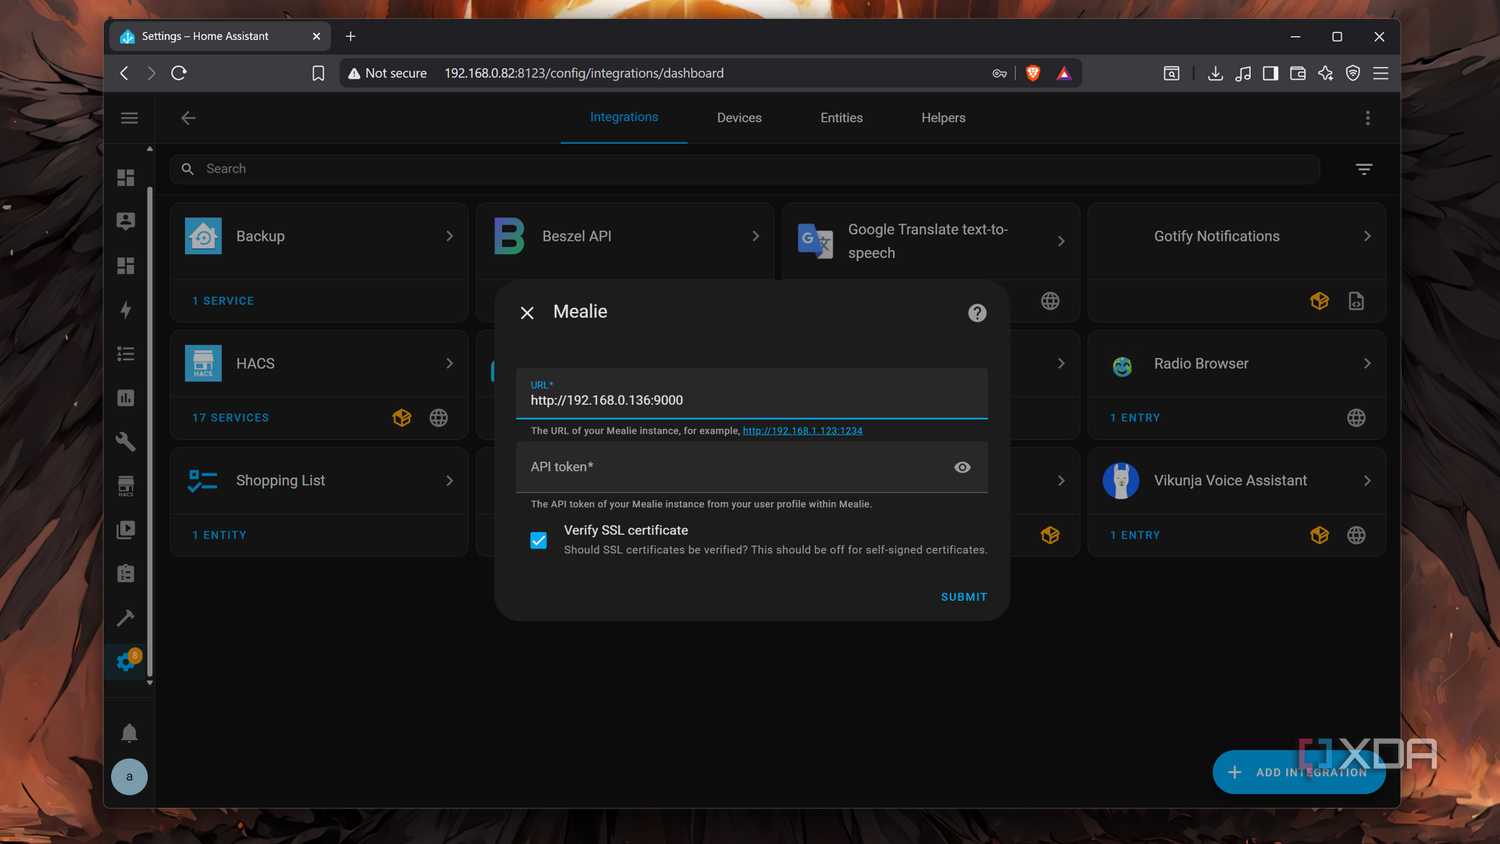This screenshot has width=1500, height=844.
Task: Click the help question mark in Mealie dialog
Action: pos(977,313)
